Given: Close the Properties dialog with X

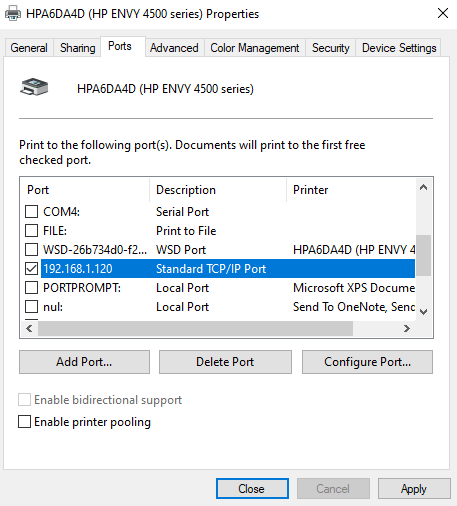Looking at the screenshot, I should pos(443,13).
